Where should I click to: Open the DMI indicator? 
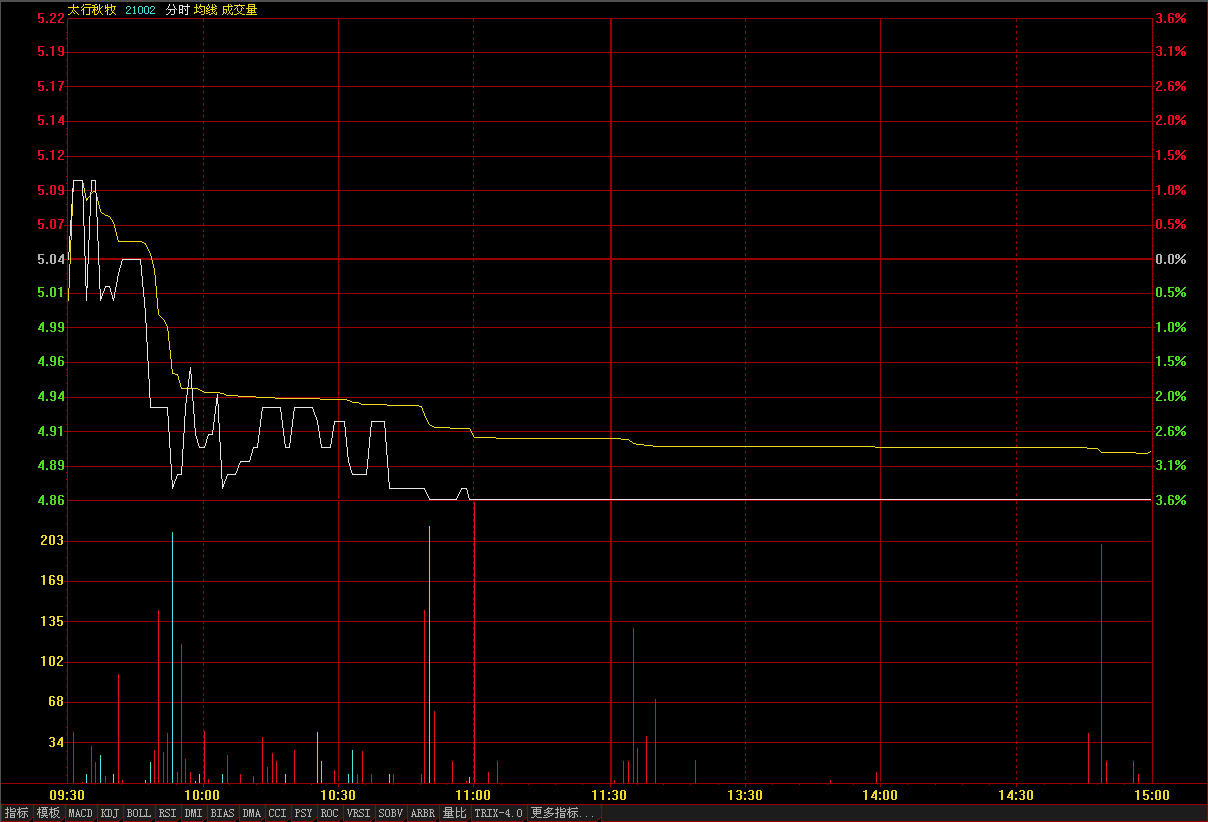click(194, 813)
